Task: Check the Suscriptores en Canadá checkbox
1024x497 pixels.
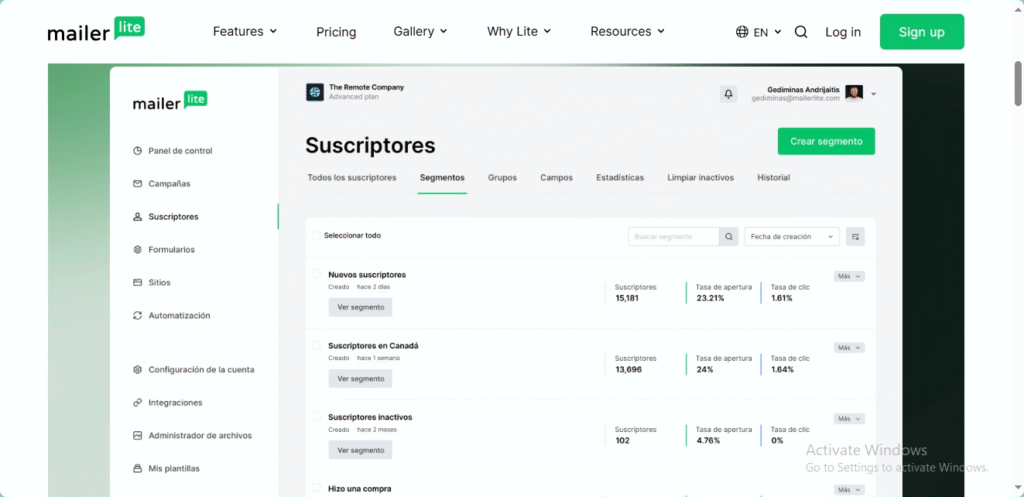Action: [x=317, y=345]
